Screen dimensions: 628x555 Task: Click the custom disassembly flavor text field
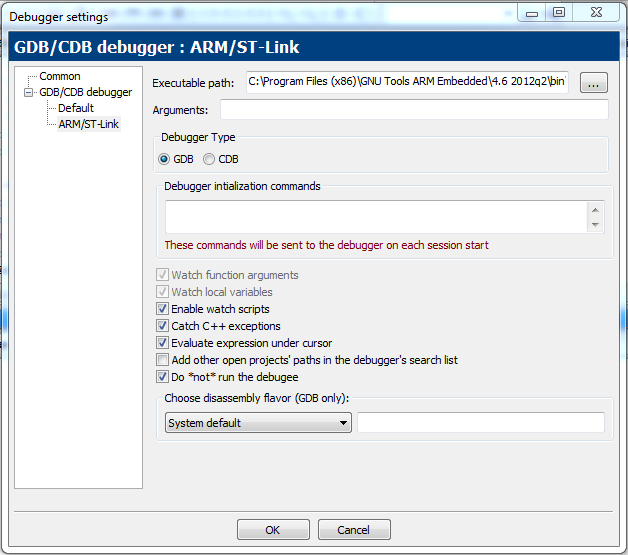click(481, 422)
